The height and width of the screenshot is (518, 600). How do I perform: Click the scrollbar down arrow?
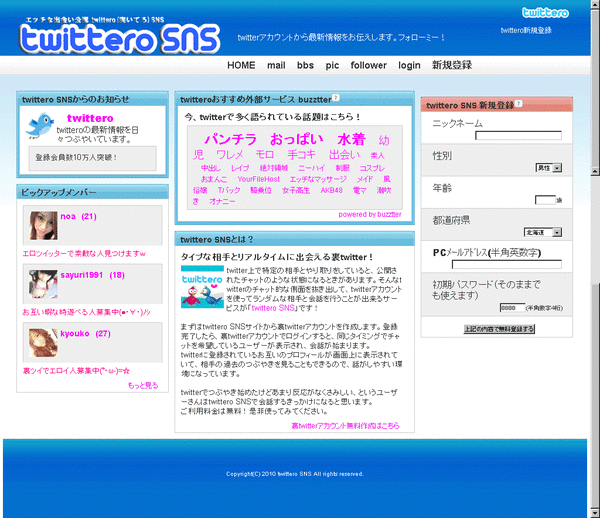click(x=595, y=512)
